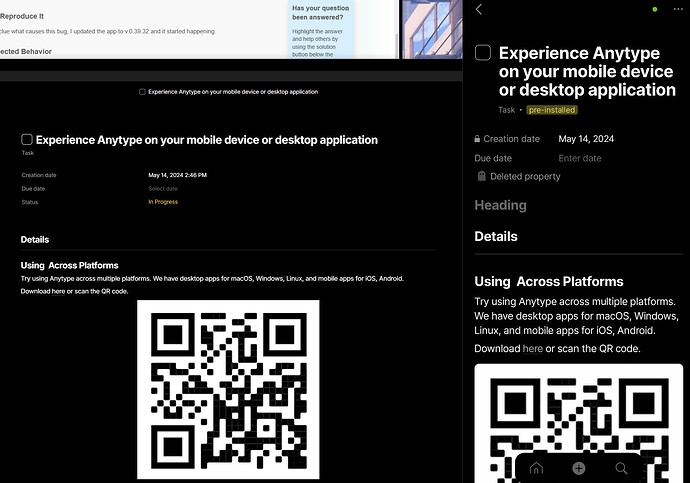Click the desktop header page title text

(x=233, y=92)
